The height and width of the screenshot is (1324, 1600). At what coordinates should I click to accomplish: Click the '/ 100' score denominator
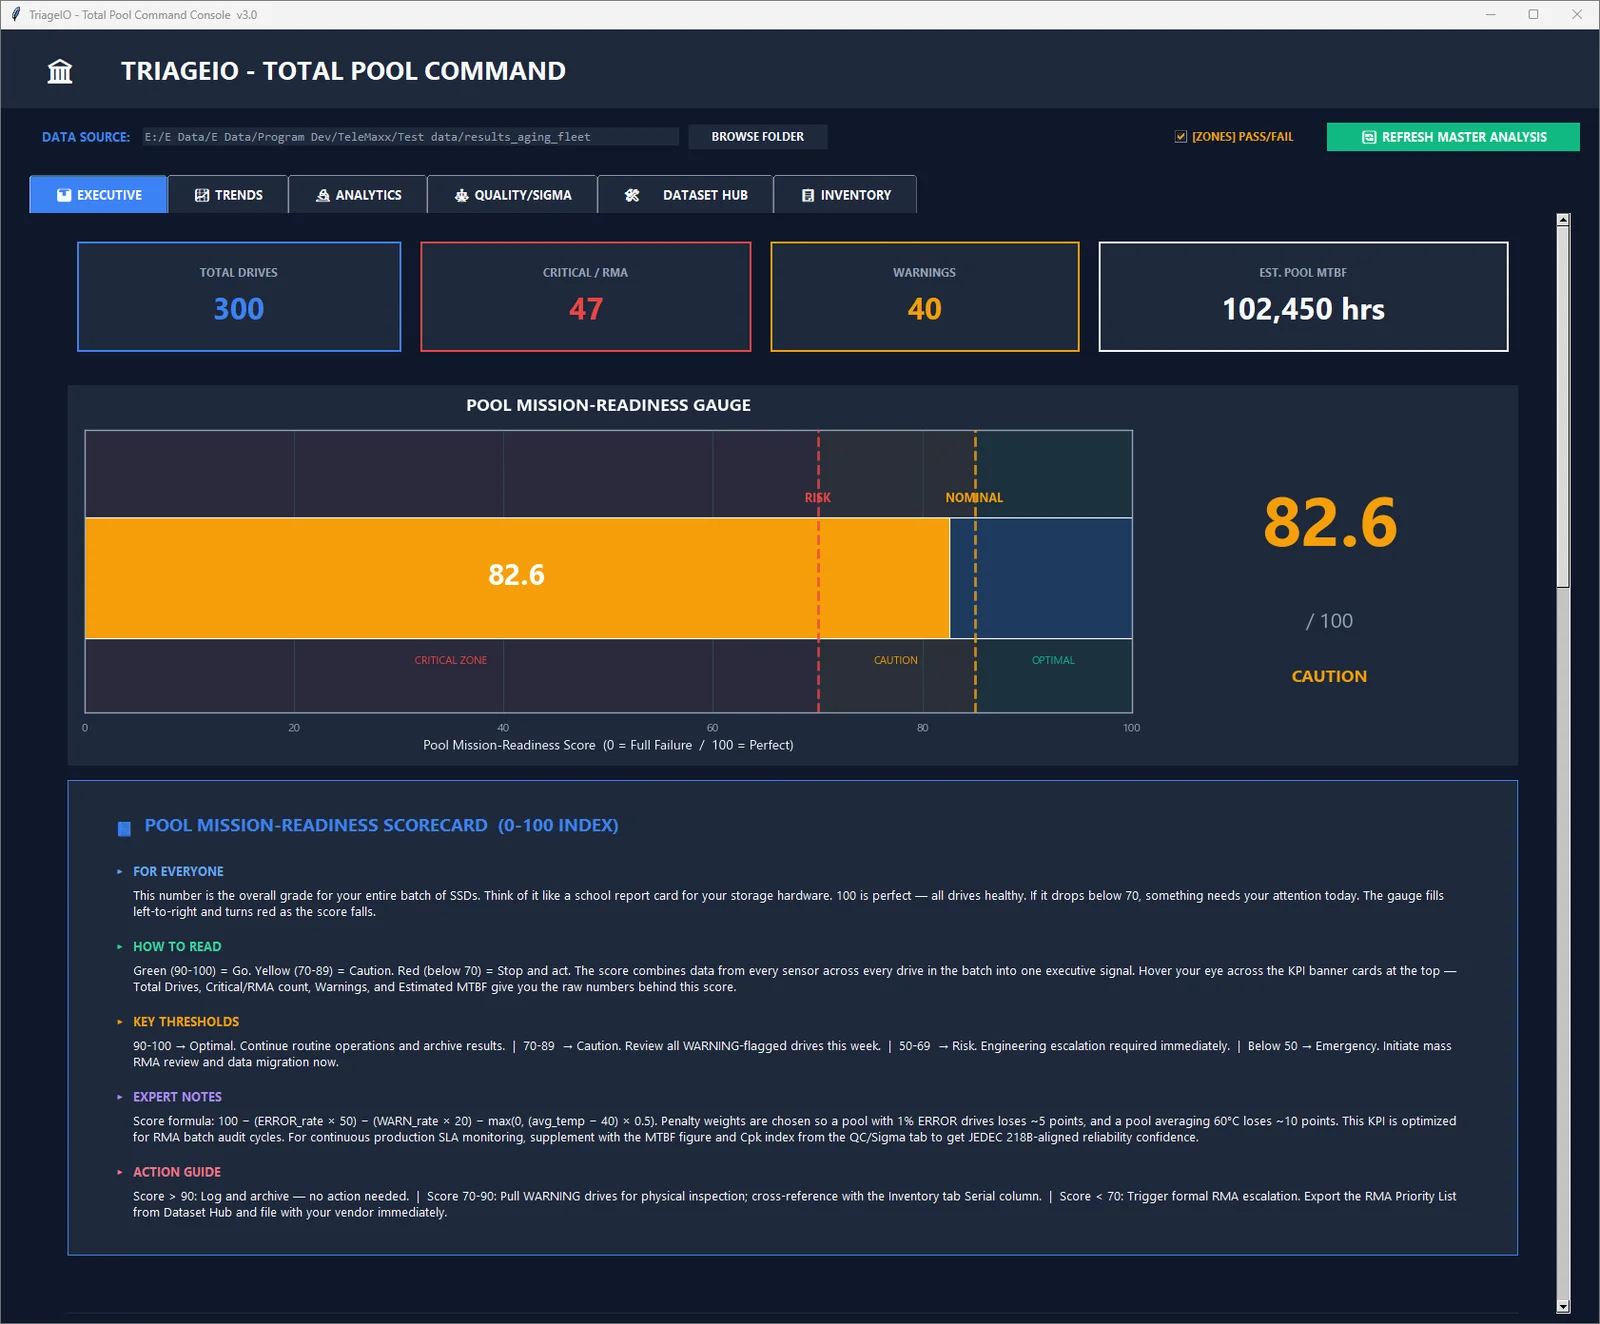[1329, 621]
